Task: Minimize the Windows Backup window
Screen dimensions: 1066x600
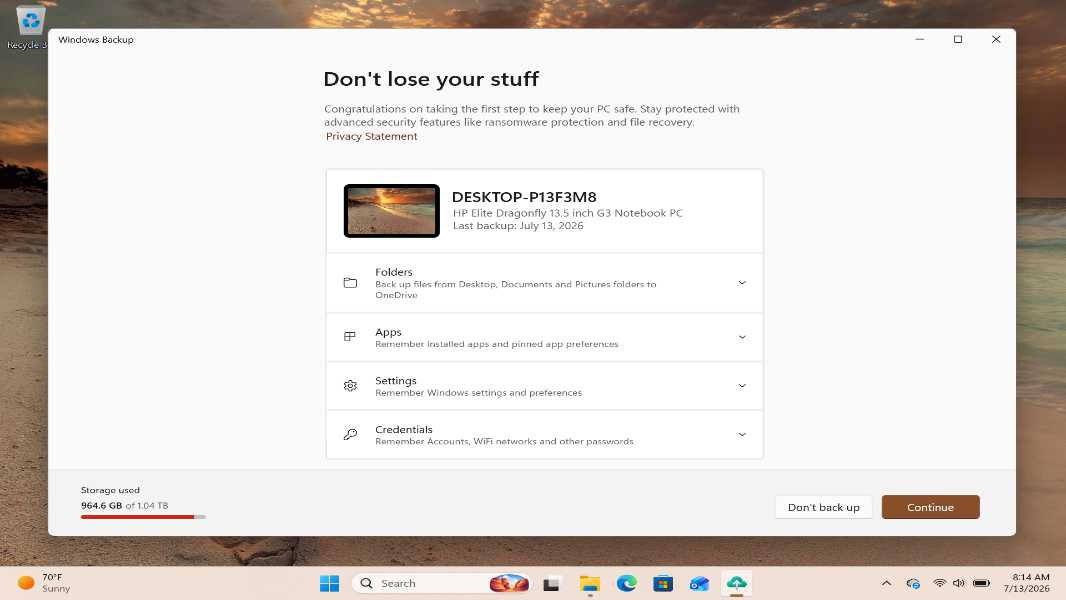Action: coord(920,39)
